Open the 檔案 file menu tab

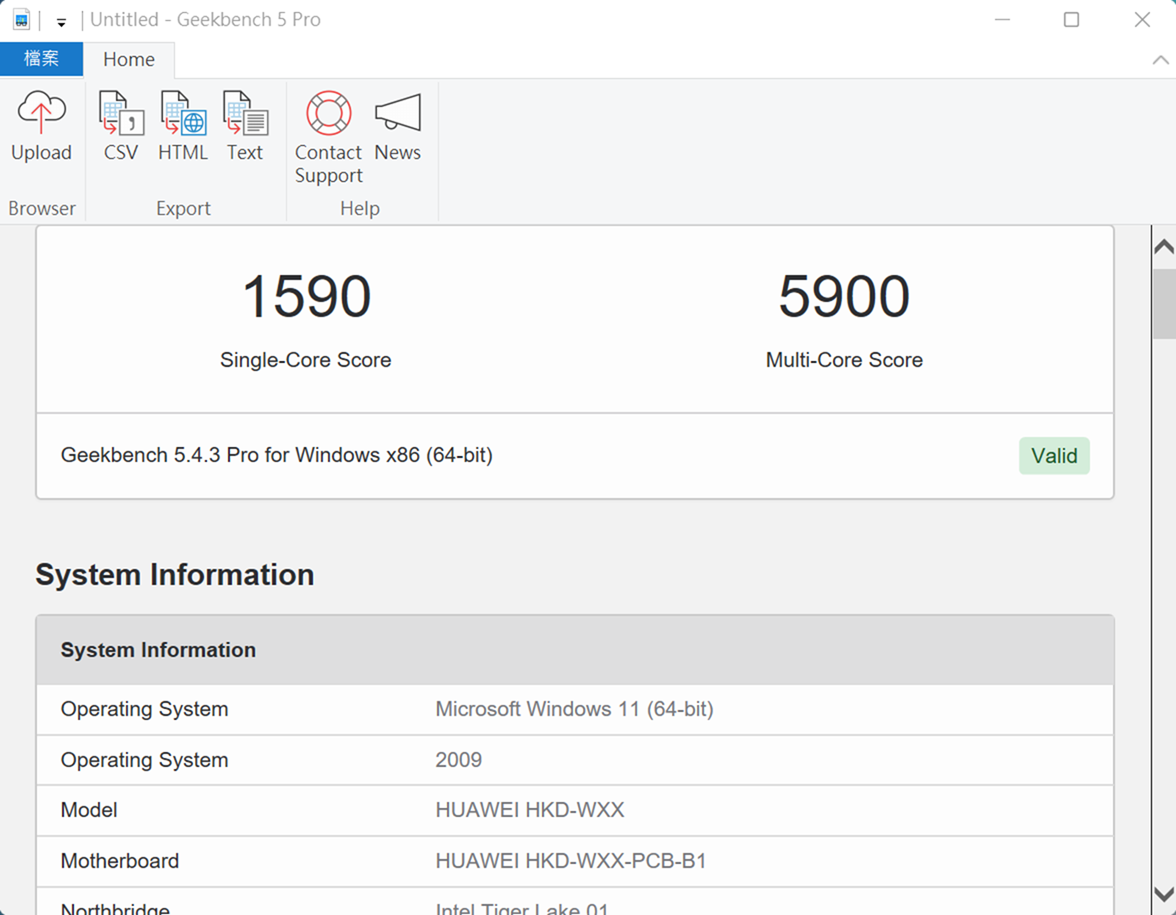point(41,59)
